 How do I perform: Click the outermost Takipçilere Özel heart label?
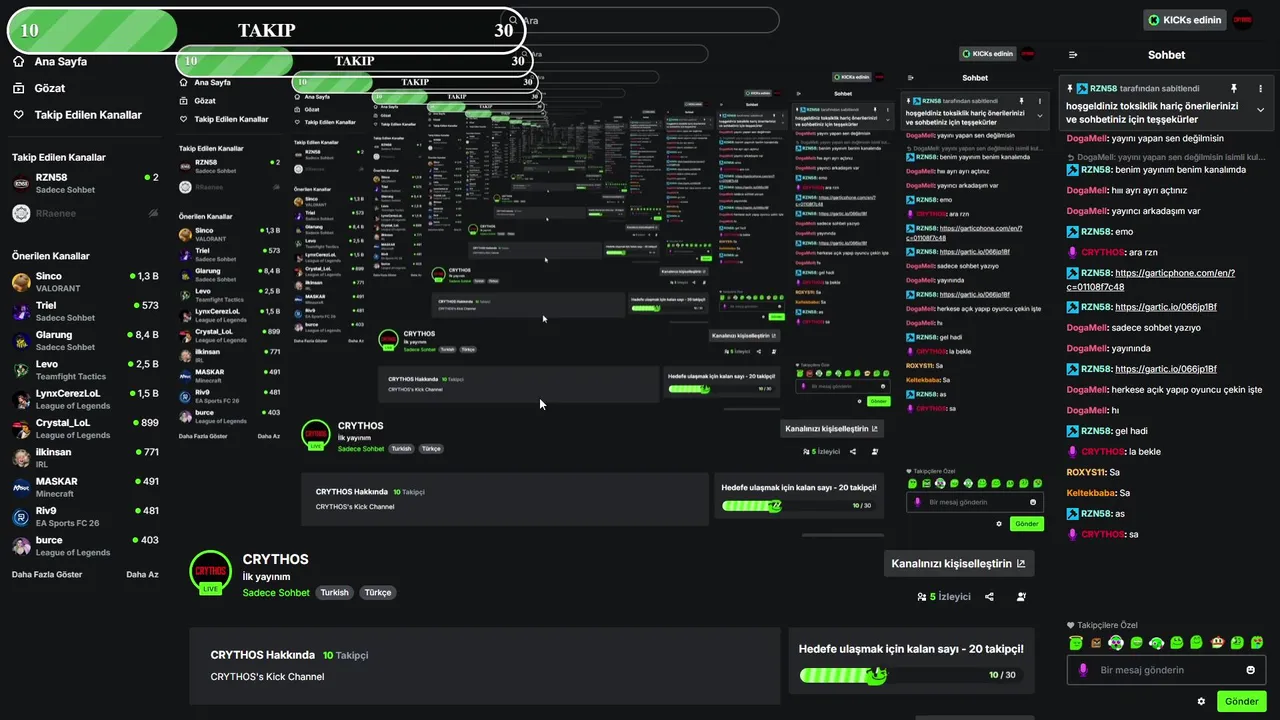(x=1102, y=625)
